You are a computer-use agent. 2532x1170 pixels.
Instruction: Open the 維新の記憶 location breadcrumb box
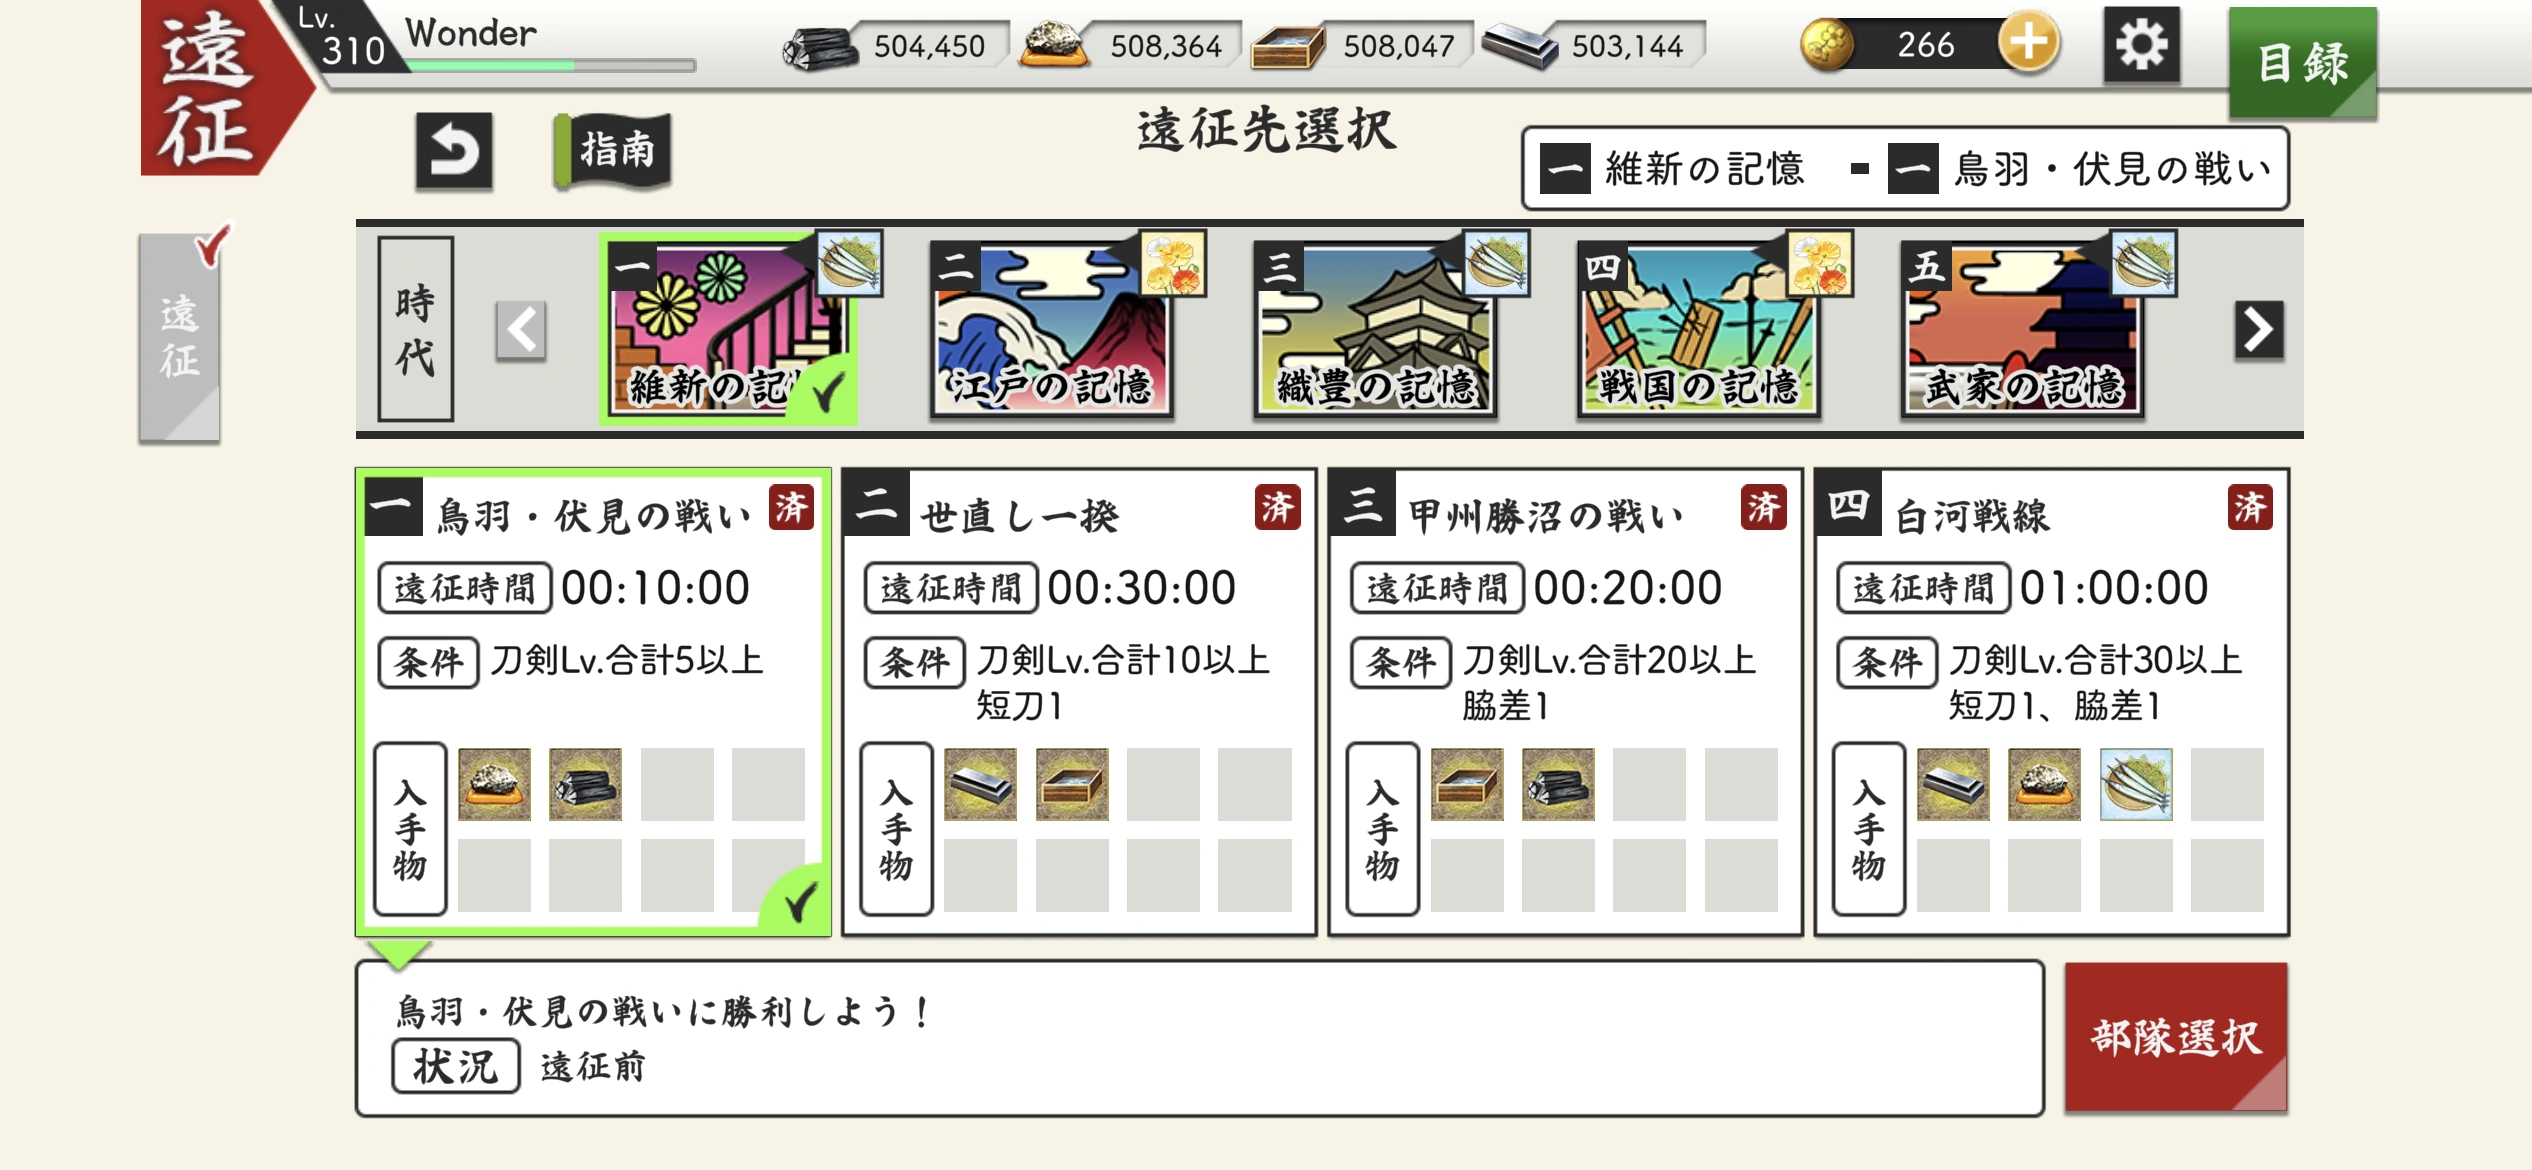1905,169
